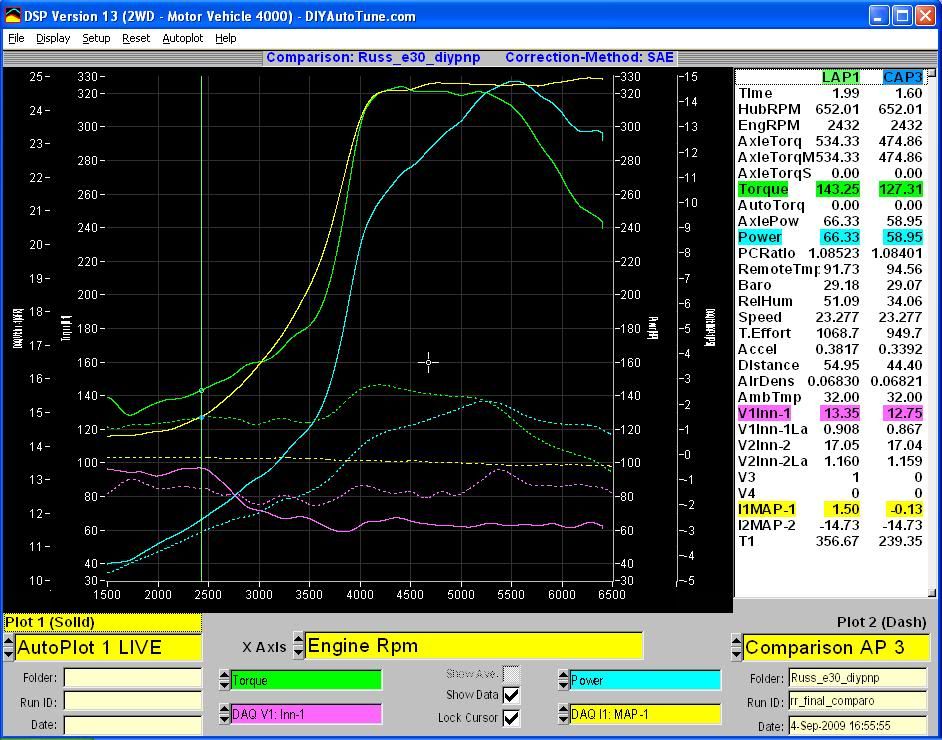Click the Plot 1 Date input field
942x740 pixels.
tap(133, 724)
